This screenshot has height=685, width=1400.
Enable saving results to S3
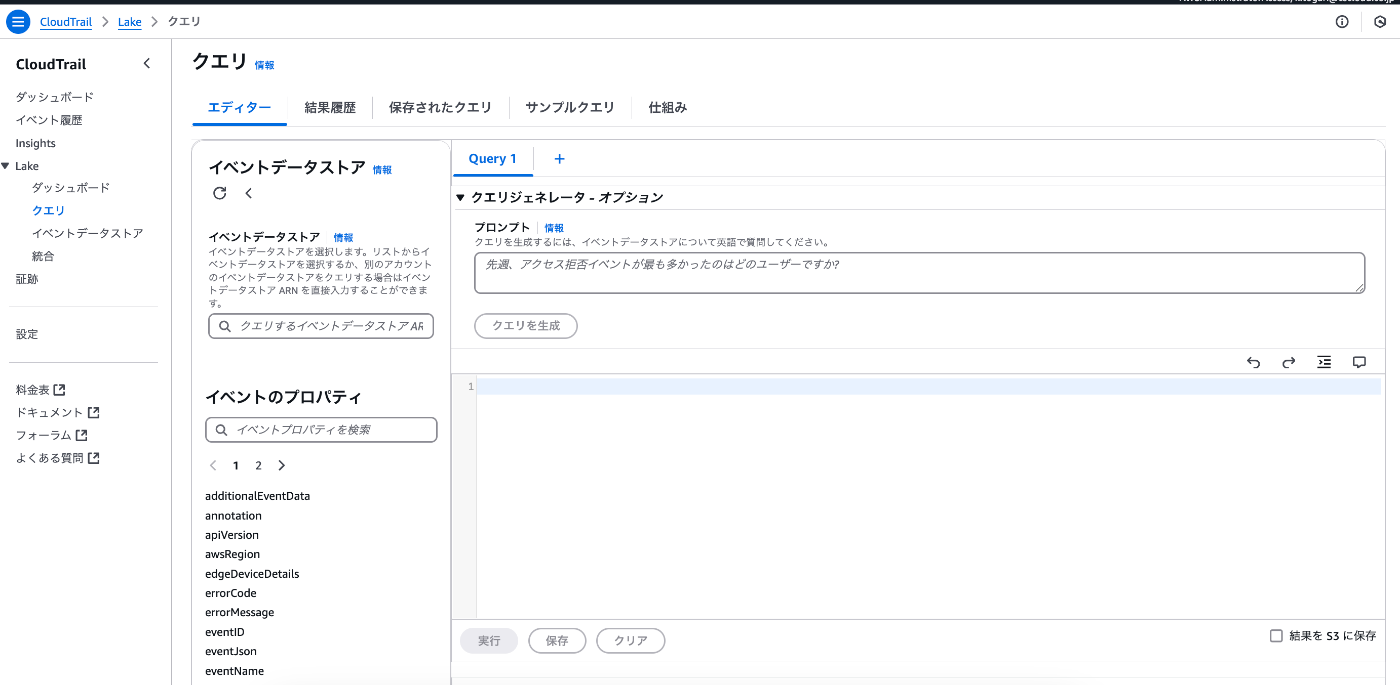[1276, 635]
